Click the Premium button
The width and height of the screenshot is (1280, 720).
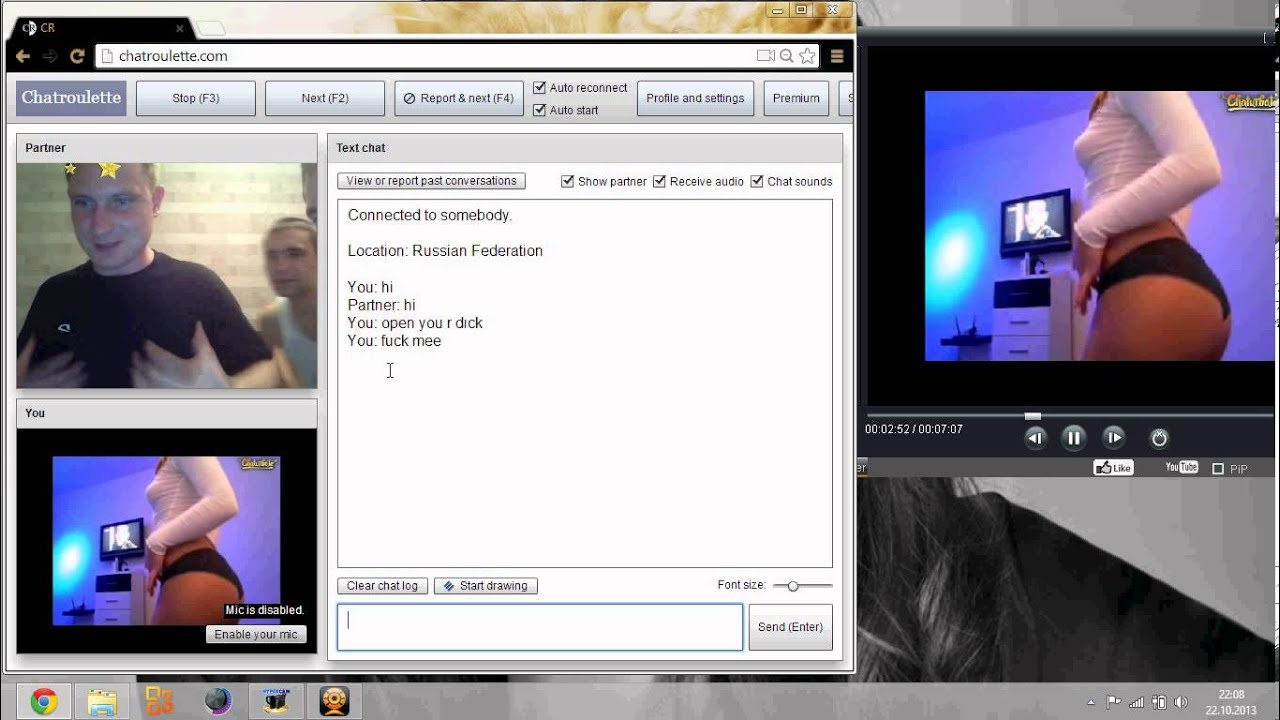(x=796, y=98)
